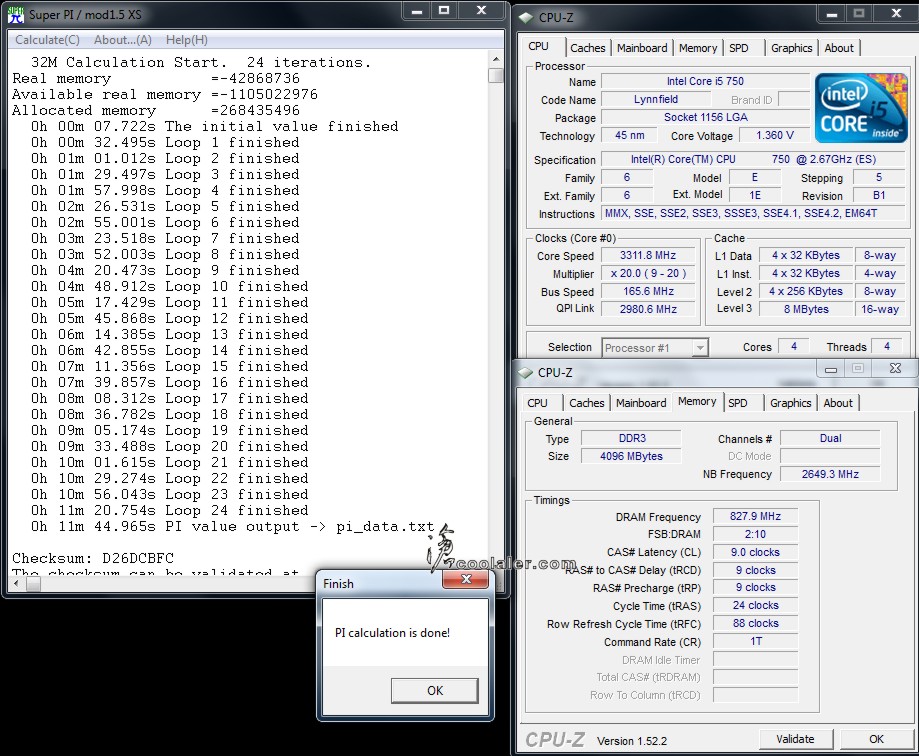Click the CAS# Latency value '9.0 clocks'

(755, 552)
